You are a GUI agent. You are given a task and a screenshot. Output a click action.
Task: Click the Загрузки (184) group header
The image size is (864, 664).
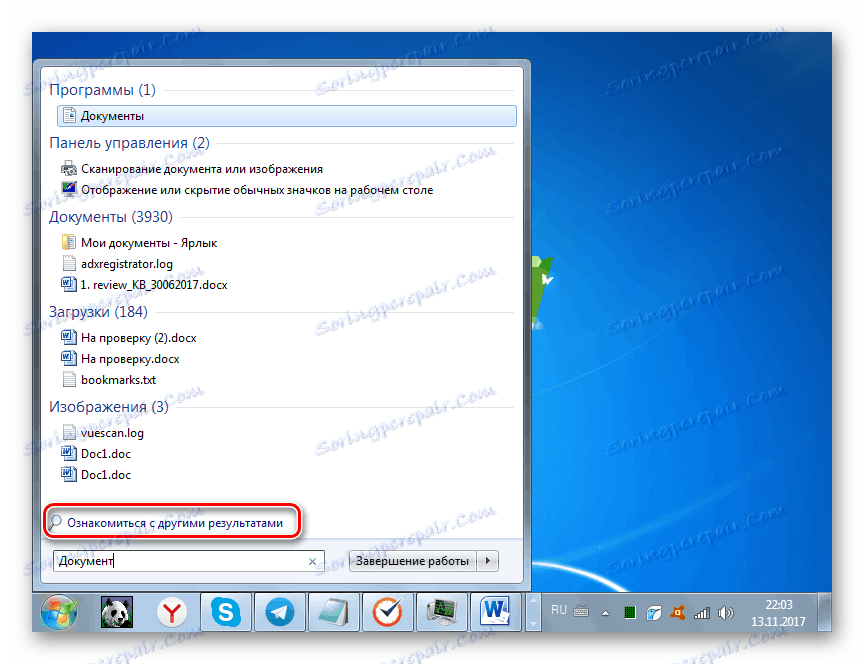click(x=99, y=311)
